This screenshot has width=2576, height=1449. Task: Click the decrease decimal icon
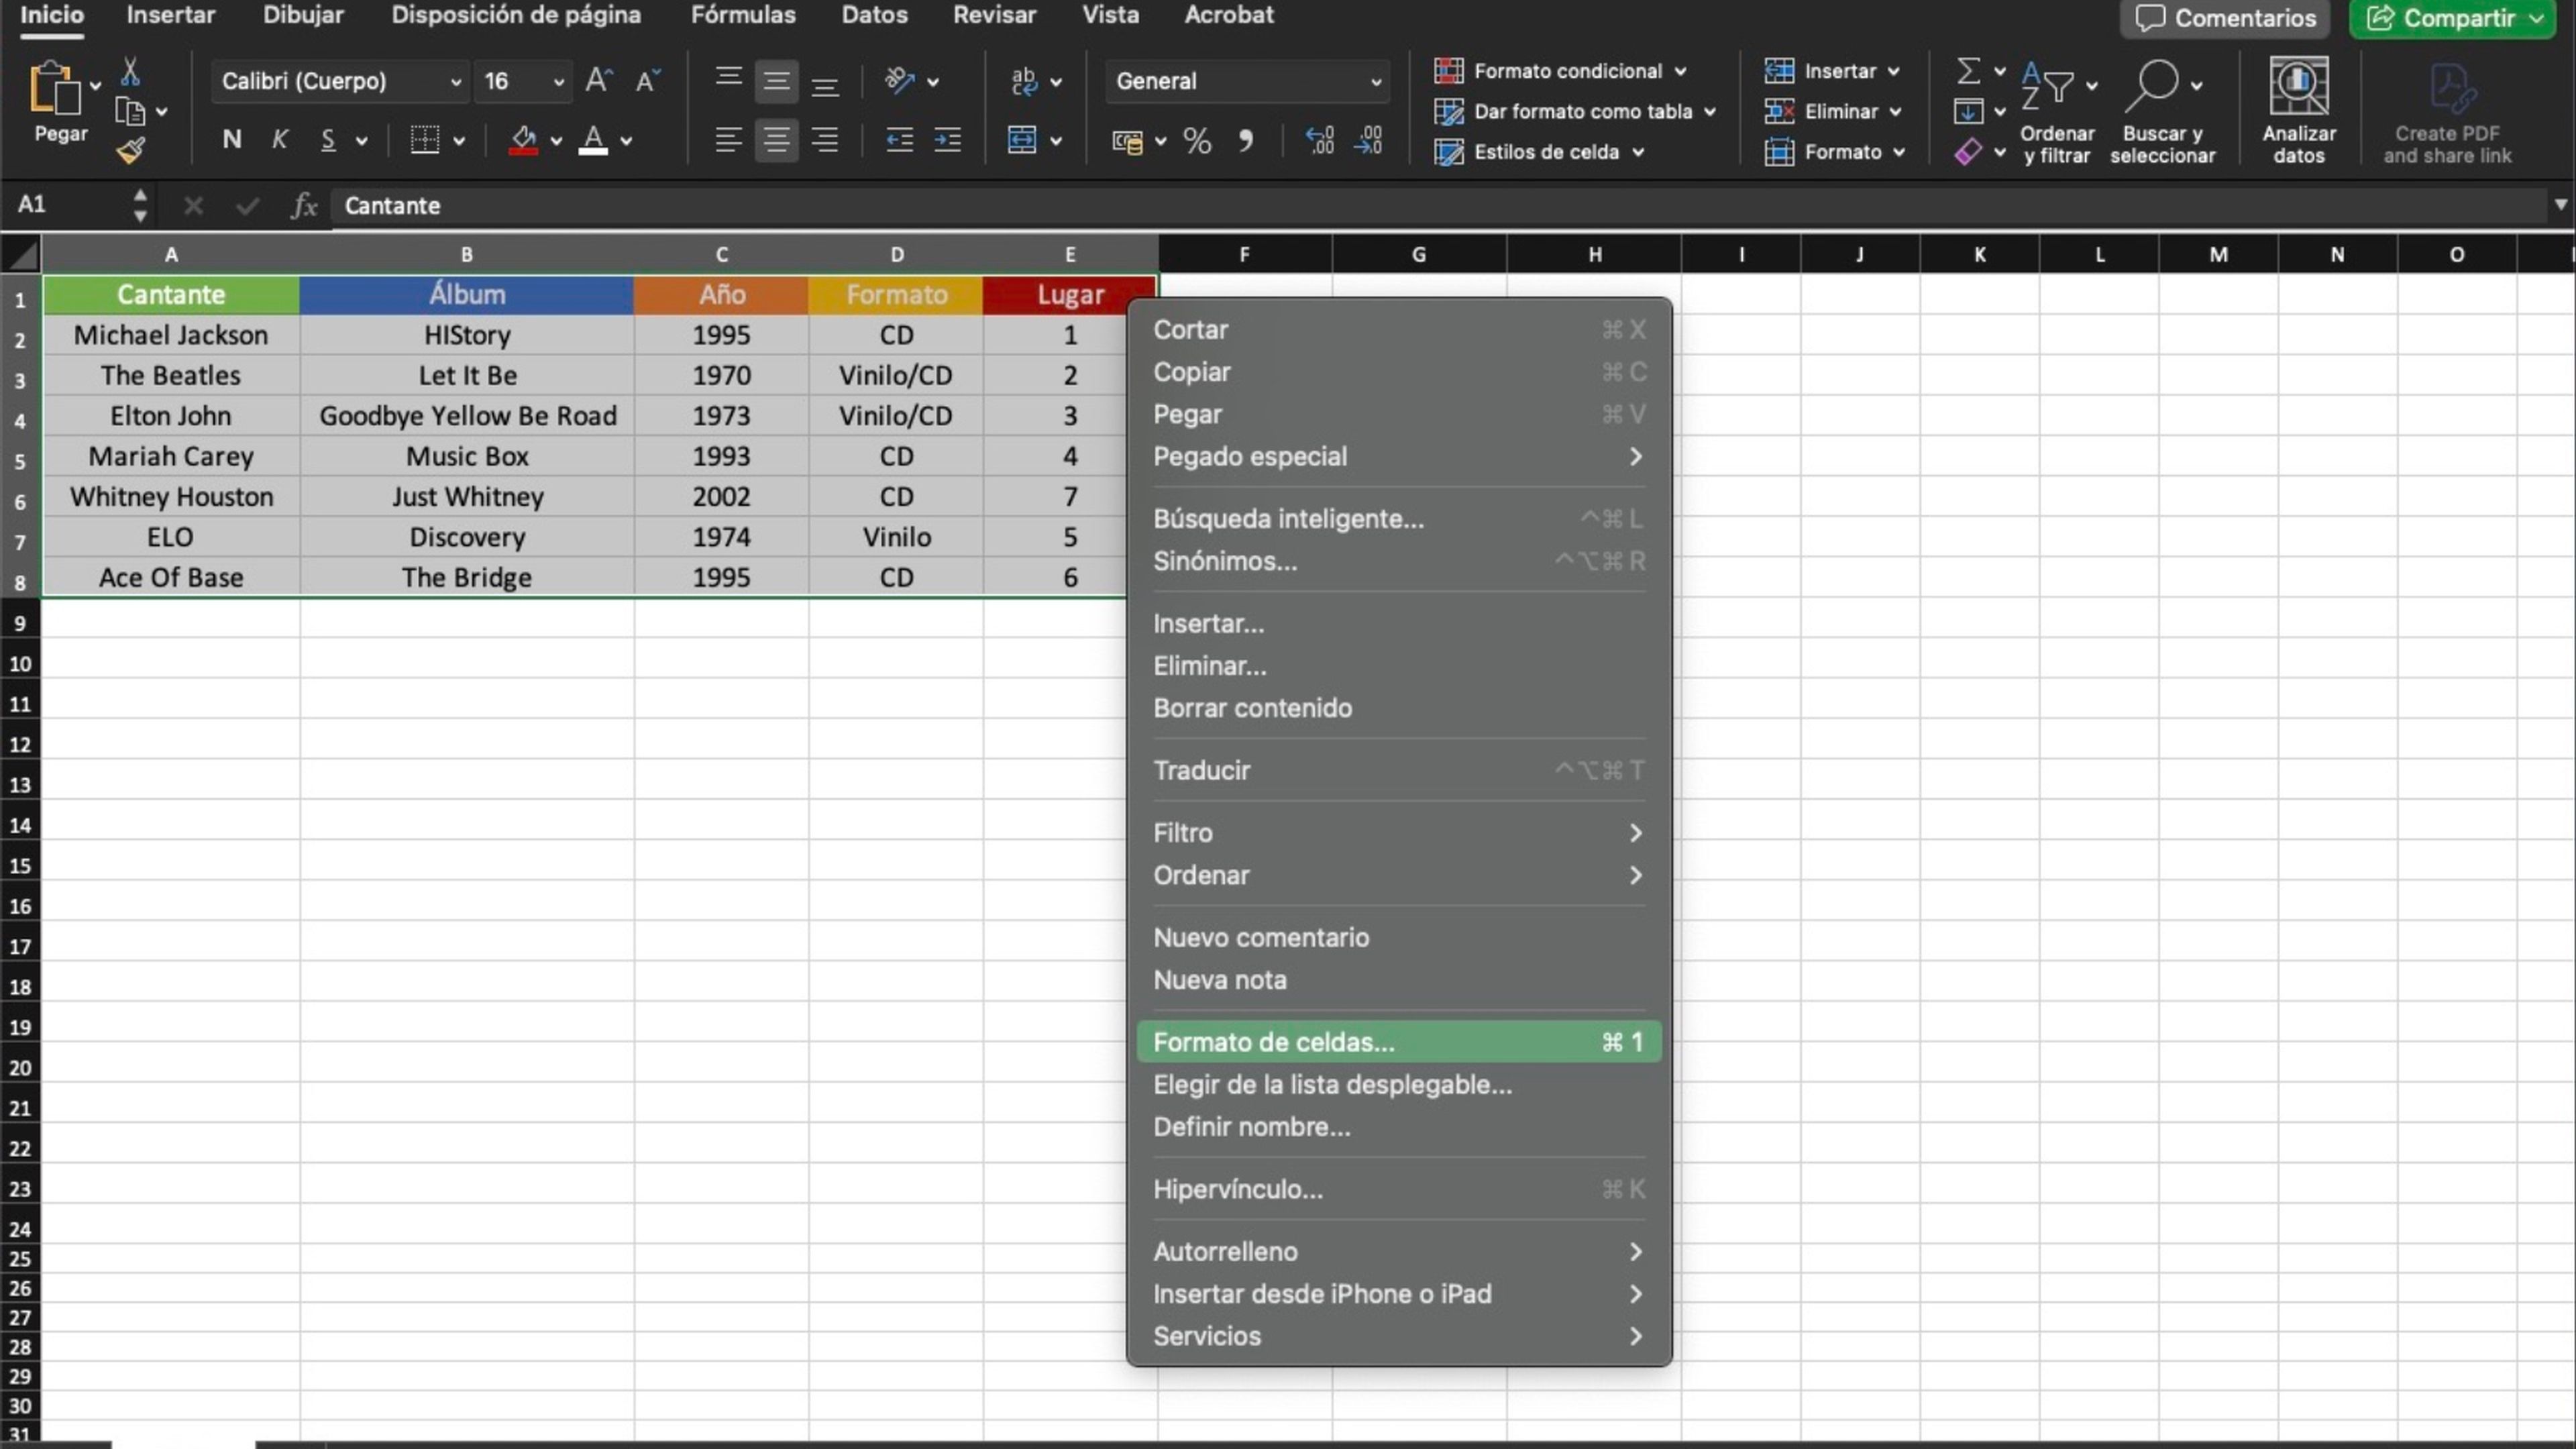pyautogui.click(x=1368, y=140)
